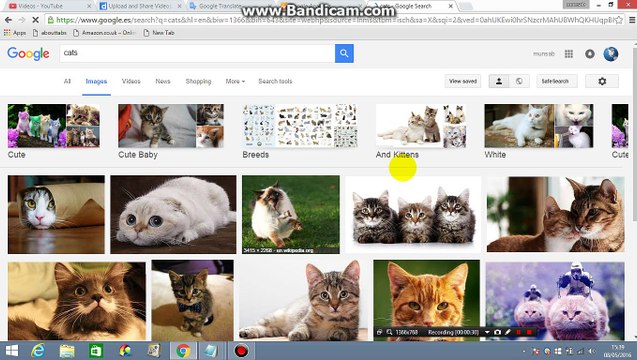The width and height of the screenshot is (637, 360).
Task: Stop the Bandicam recording
Action: tap(529, 332)
